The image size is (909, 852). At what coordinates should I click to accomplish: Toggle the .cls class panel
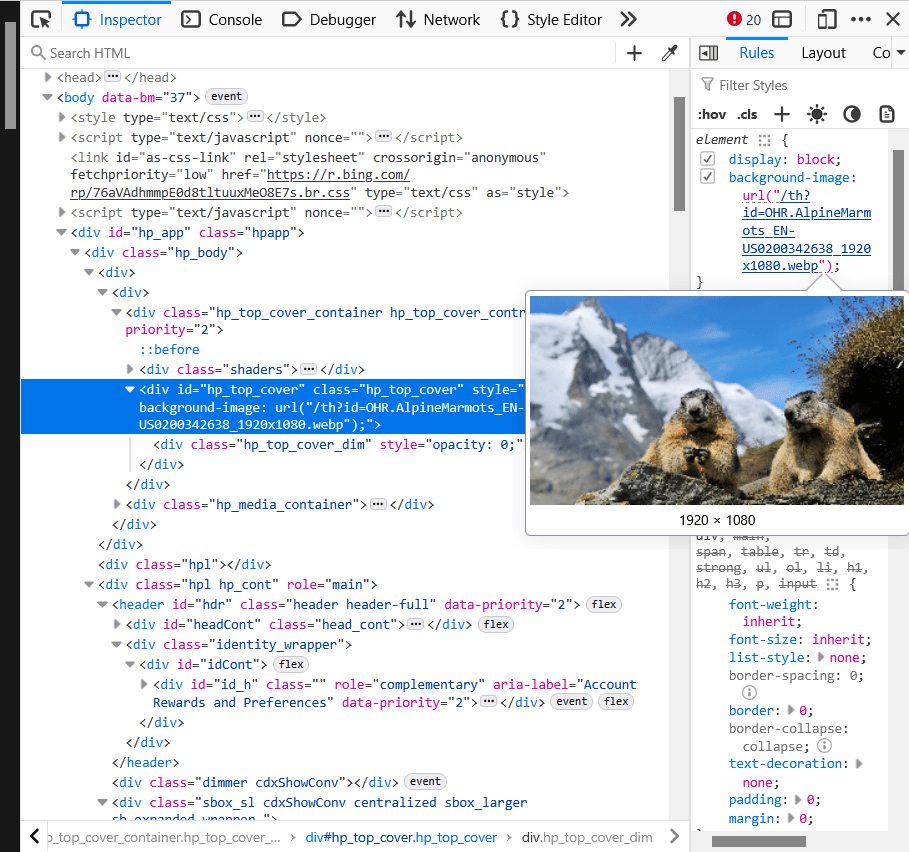[x=747, y=114]
